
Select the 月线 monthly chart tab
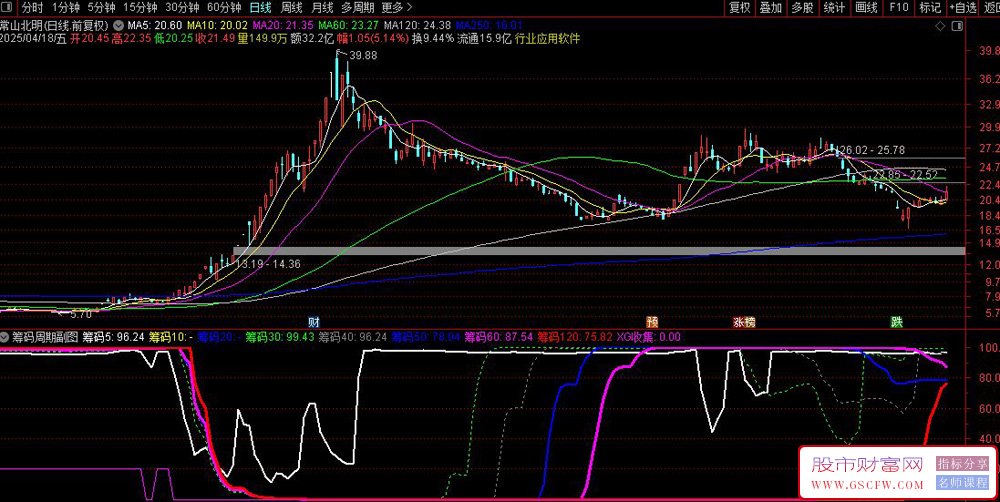coord(322,8)
